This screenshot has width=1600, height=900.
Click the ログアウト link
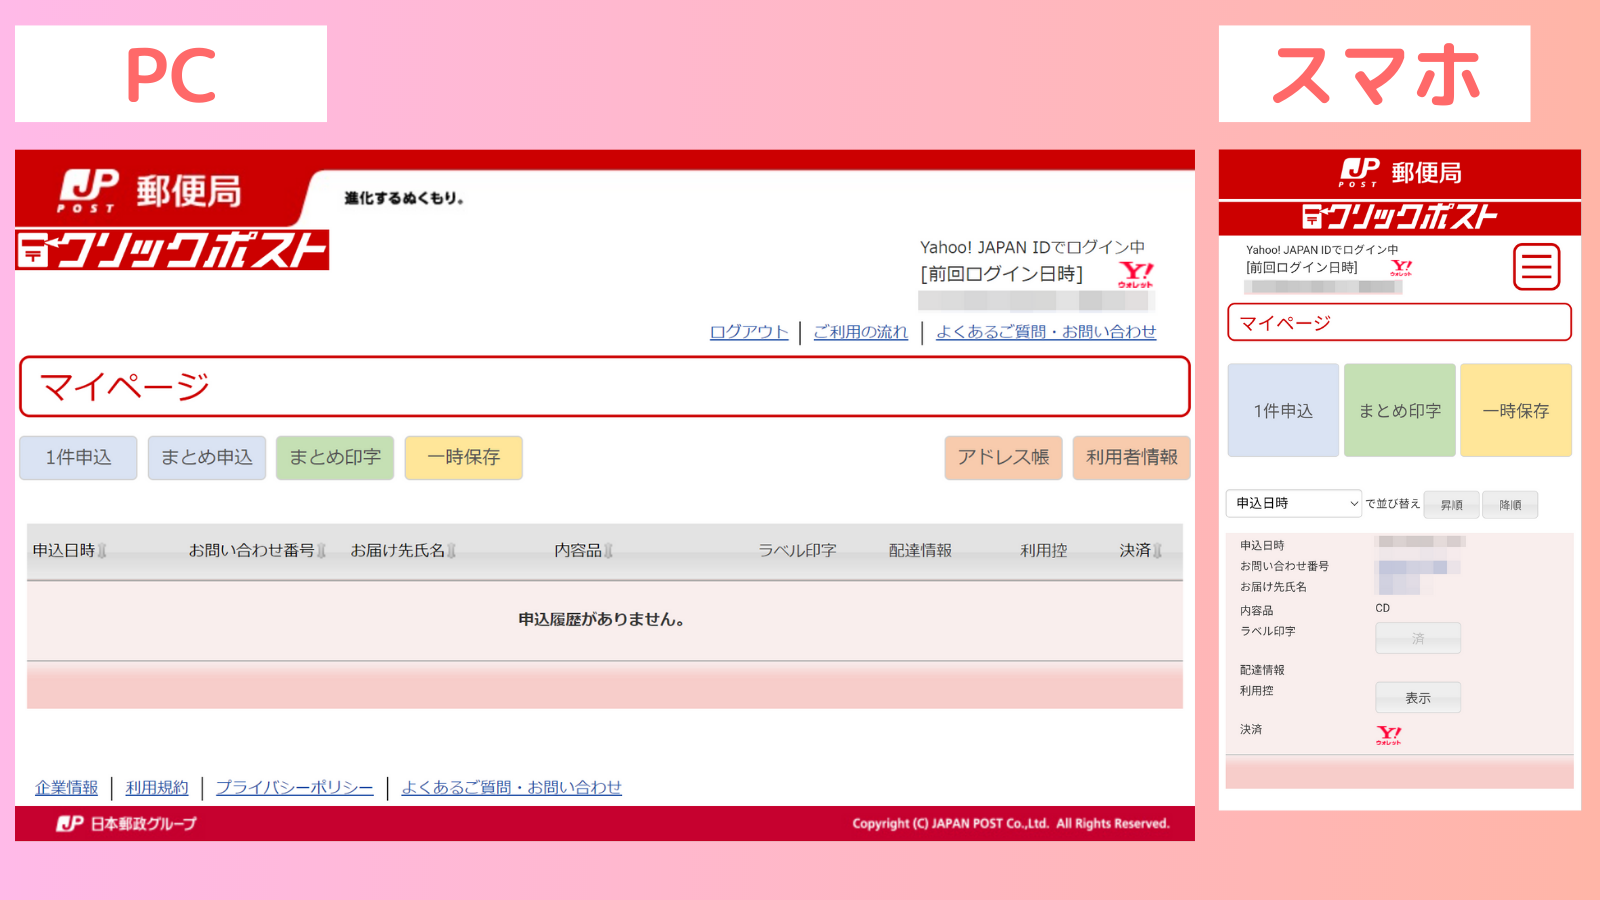coord(748,331)
